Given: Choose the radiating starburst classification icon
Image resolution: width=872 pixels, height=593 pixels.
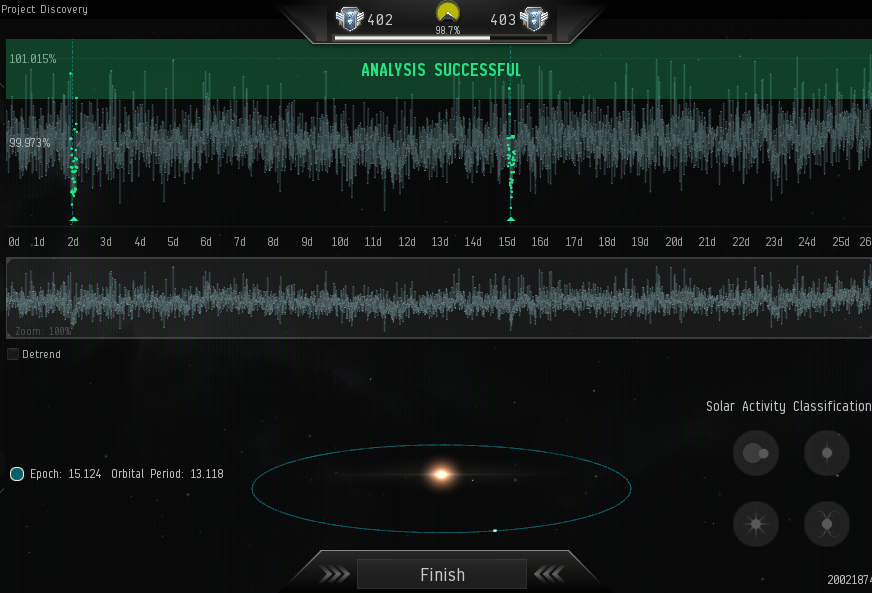Looking at the screenshot, I should pos(756,523).
